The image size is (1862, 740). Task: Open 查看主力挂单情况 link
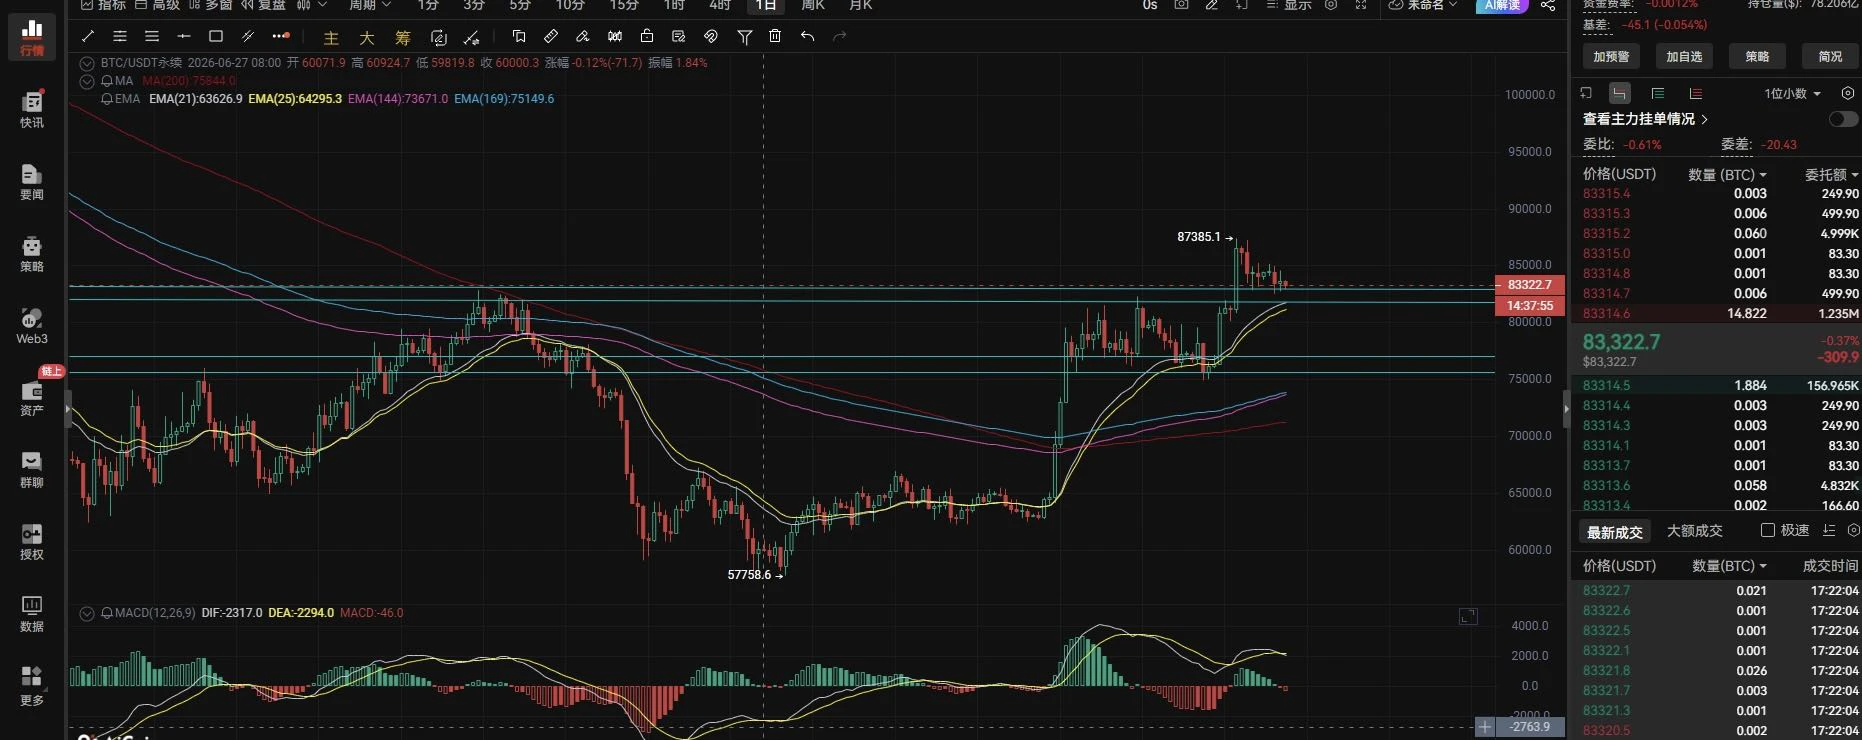[1645, 119]
